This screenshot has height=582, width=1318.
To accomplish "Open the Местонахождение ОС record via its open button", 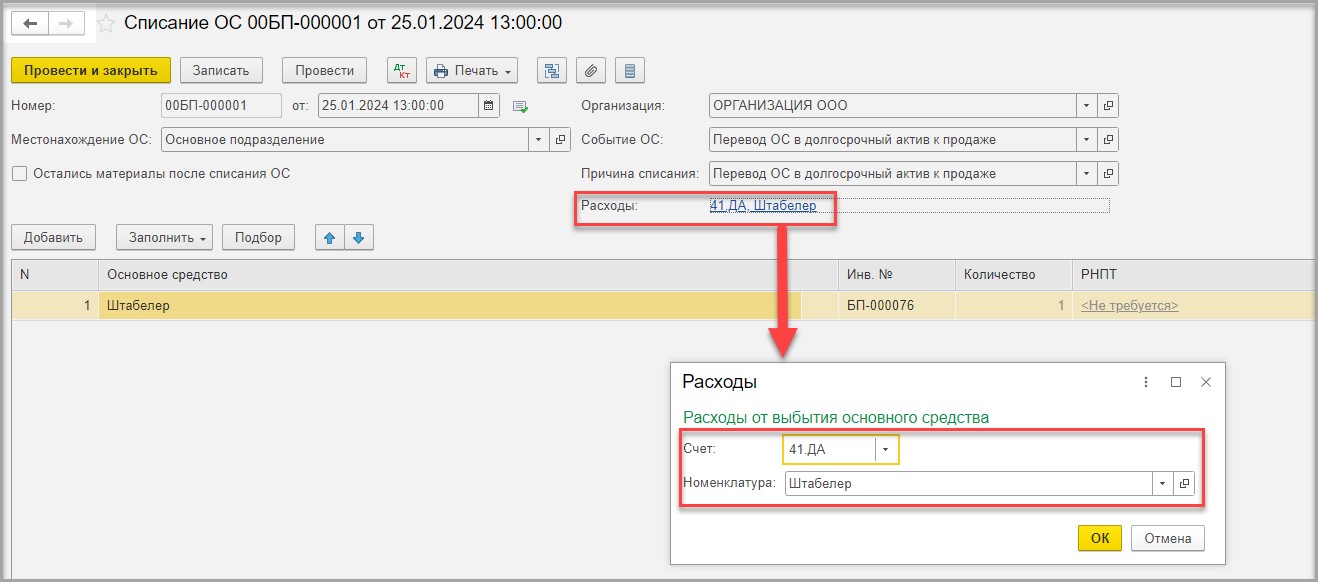I will [x=561, y=140].
